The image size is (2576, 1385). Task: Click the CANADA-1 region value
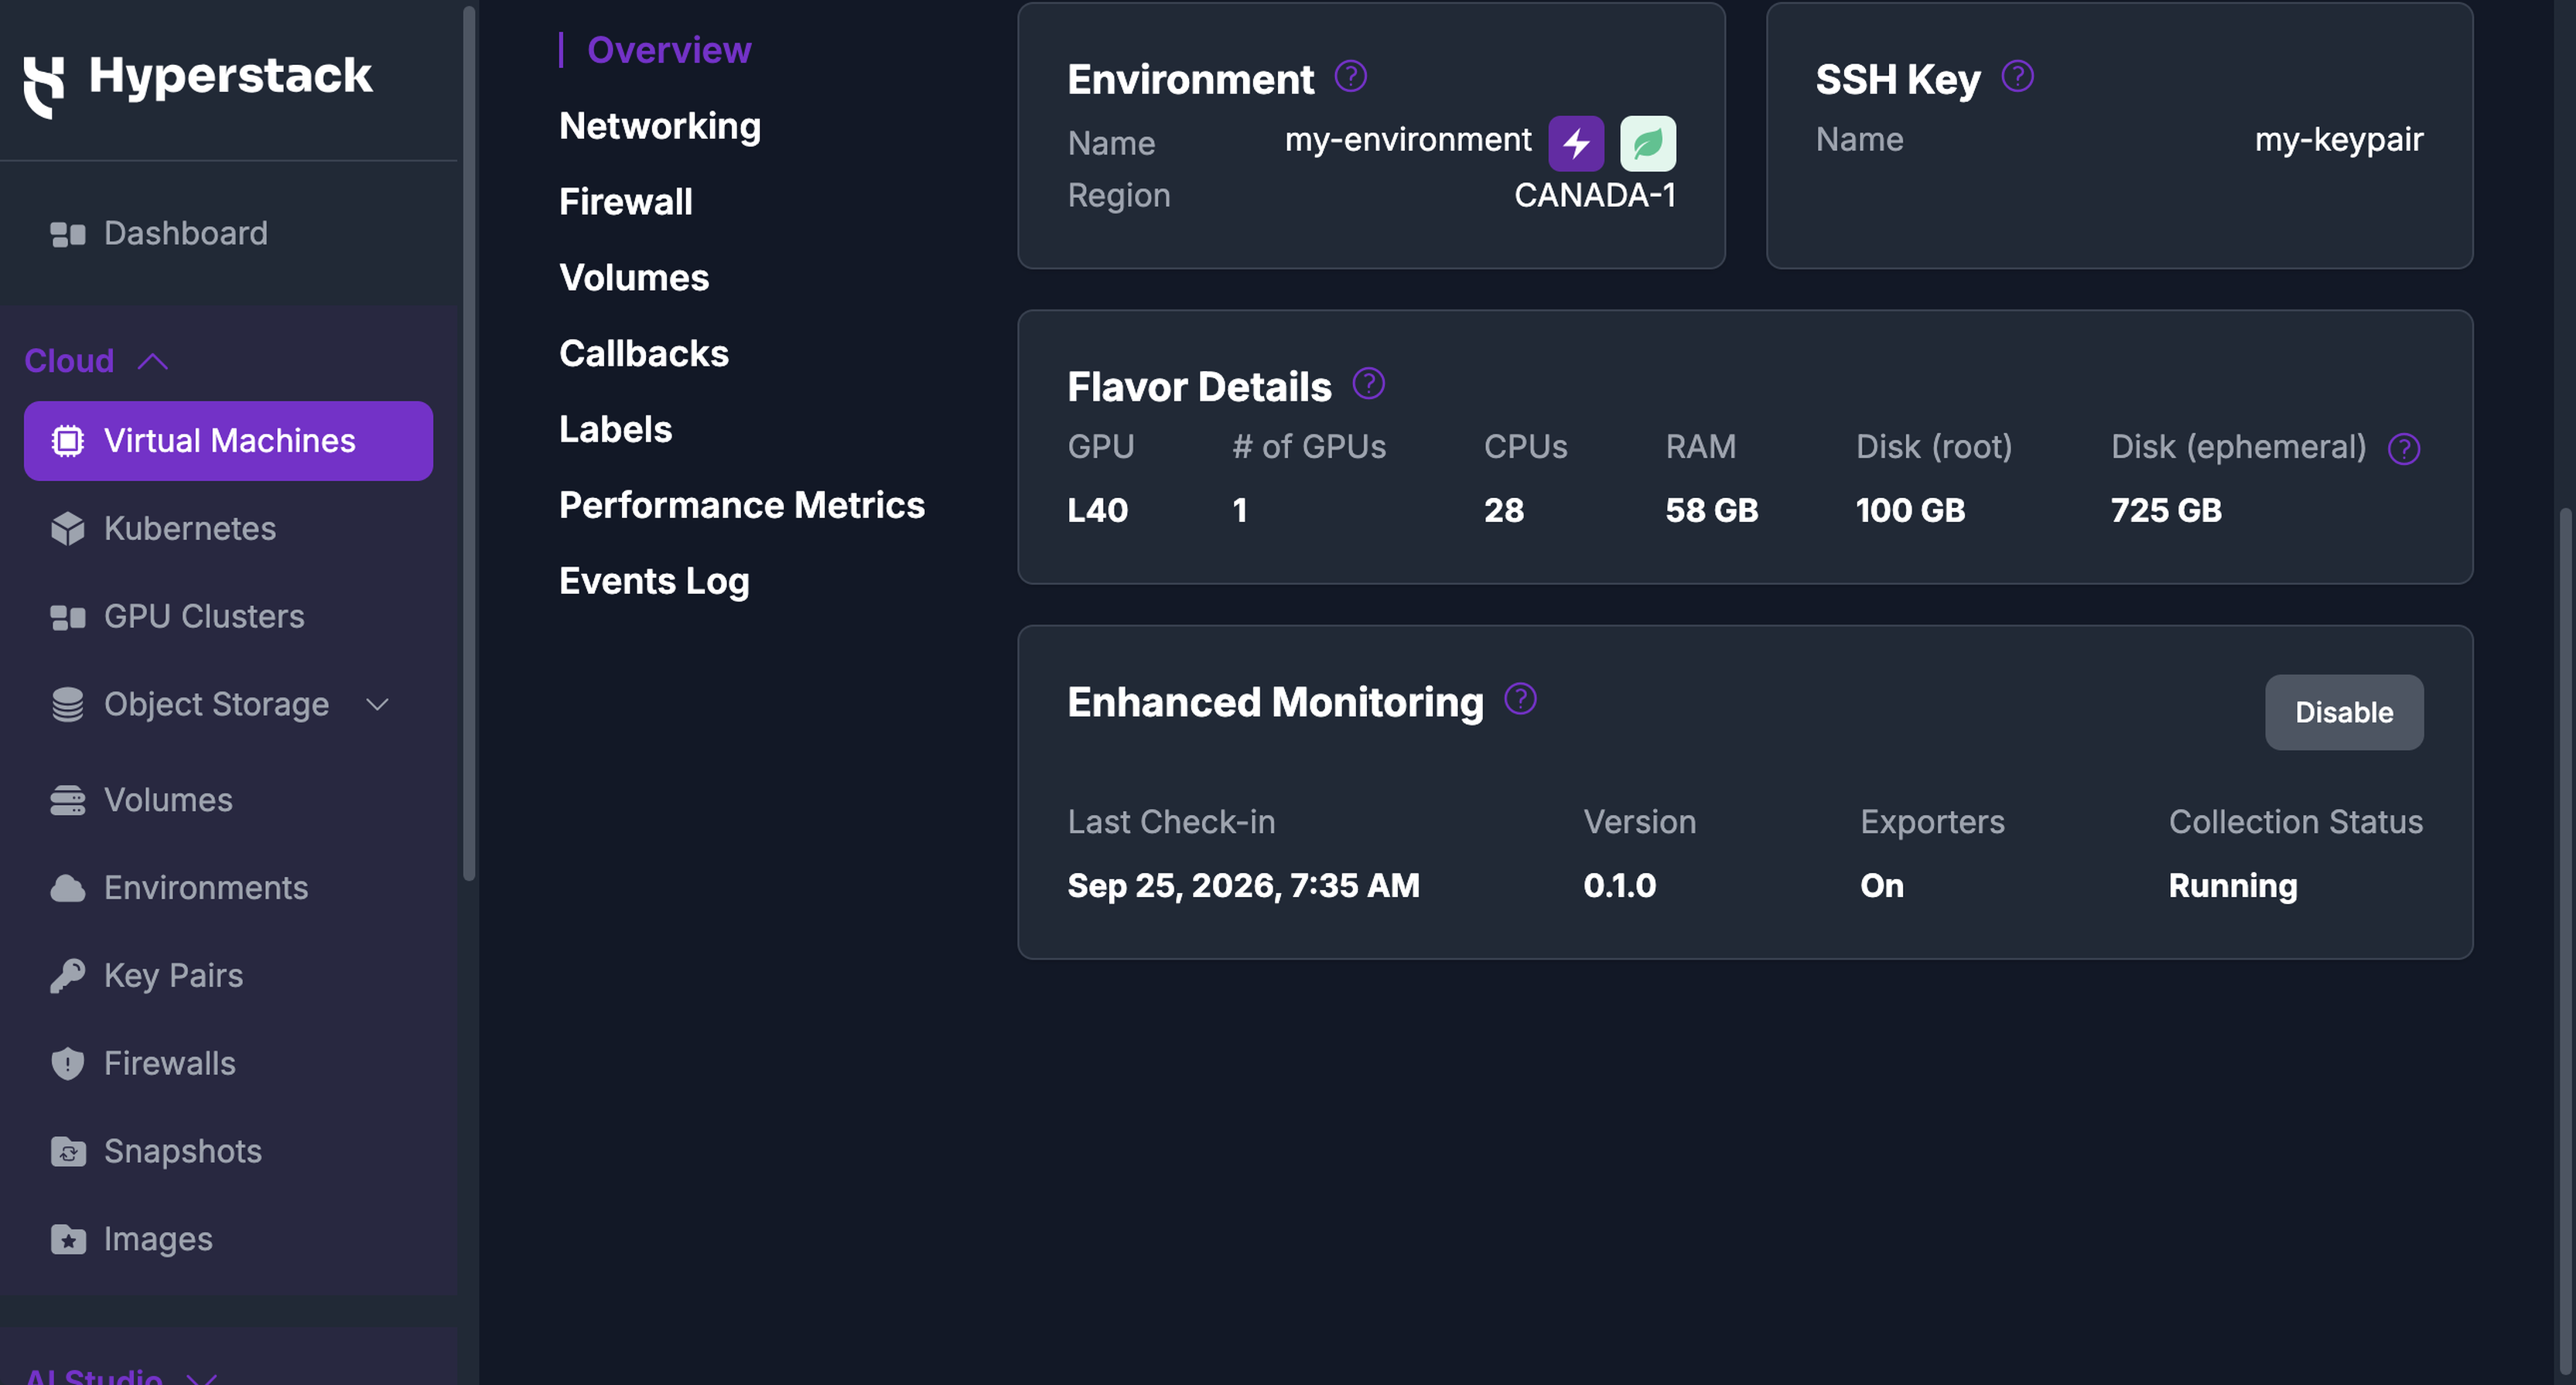click(1595, 195)
